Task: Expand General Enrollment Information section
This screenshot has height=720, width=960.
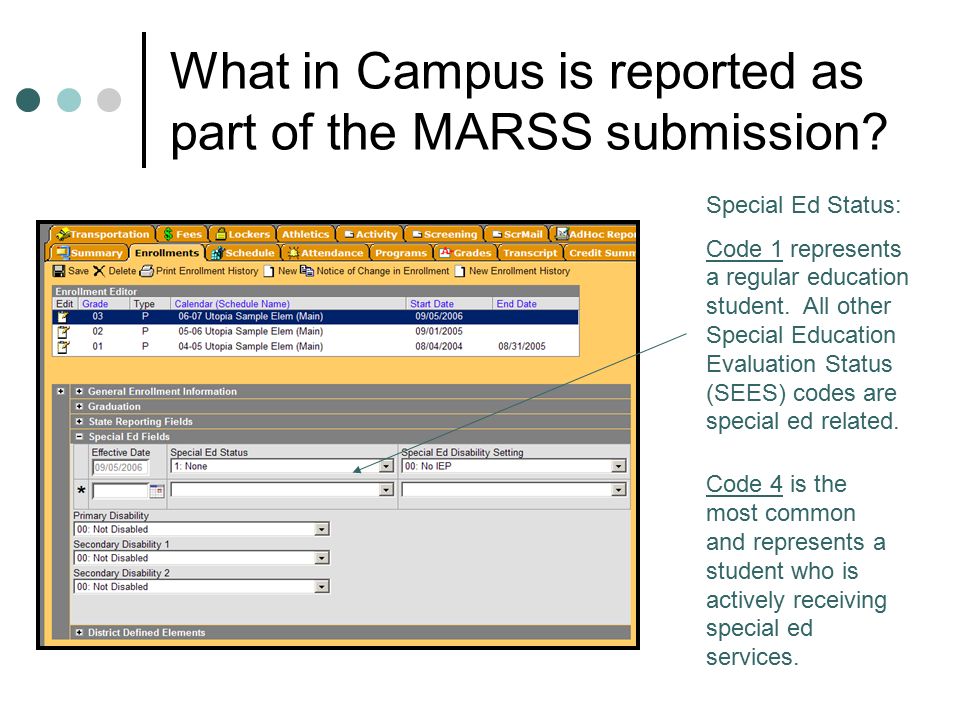Action: point(79,391)
